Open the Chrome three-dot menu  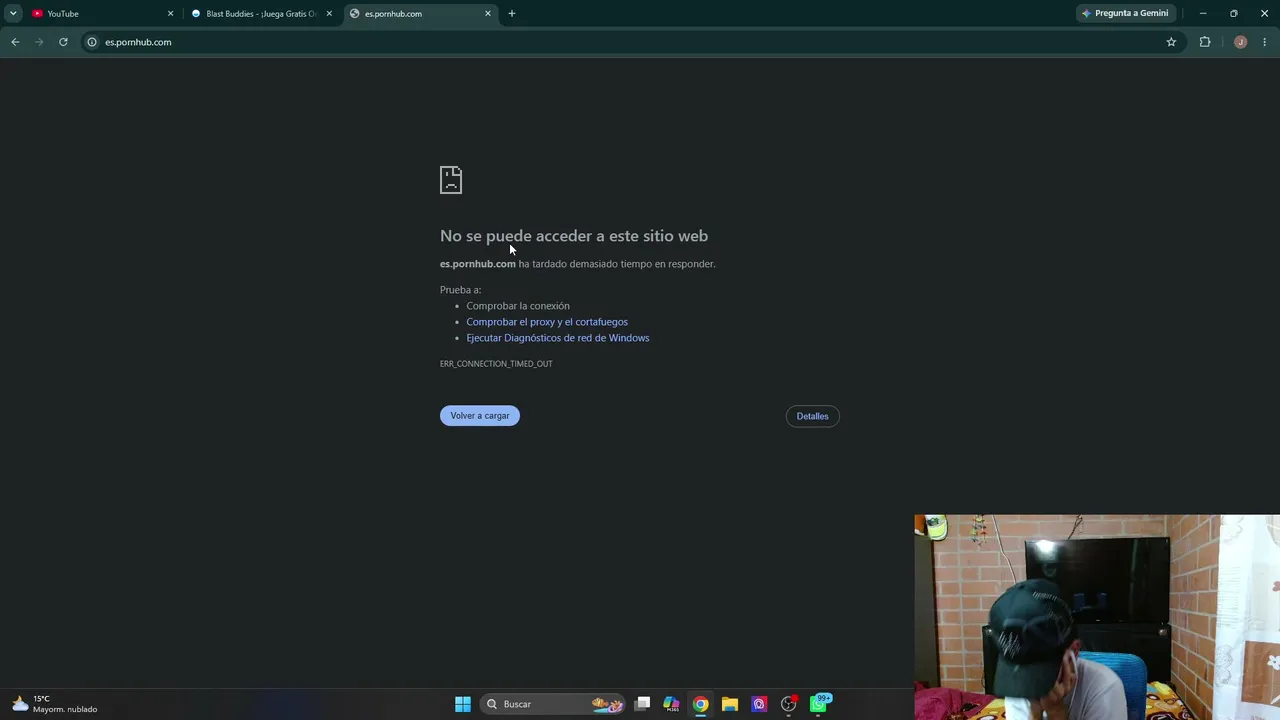(x=1265, y=42)
